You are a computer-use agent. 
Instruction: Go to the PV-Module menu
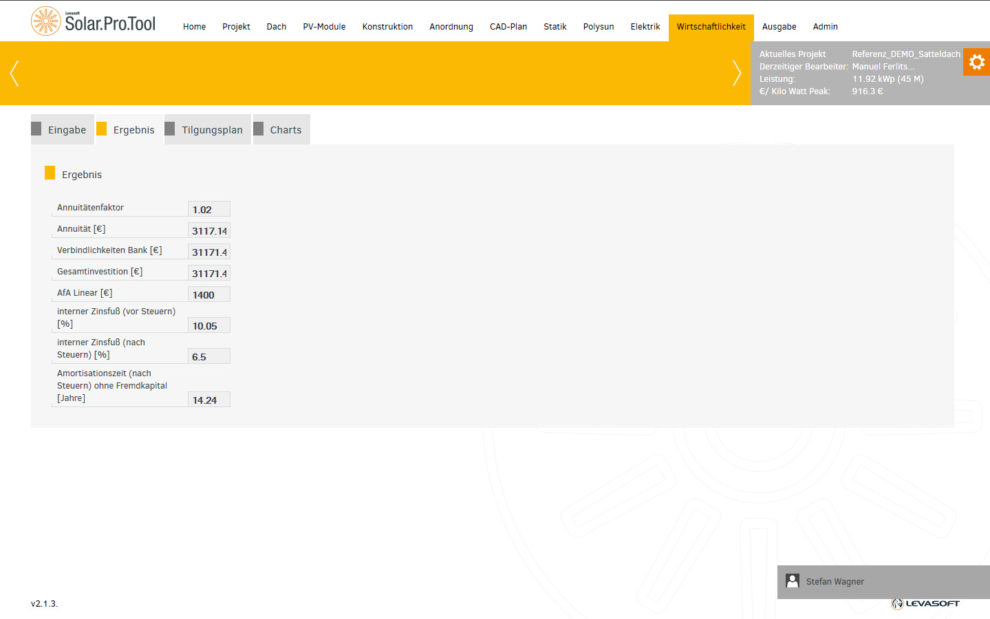click(x=324, y=27)
